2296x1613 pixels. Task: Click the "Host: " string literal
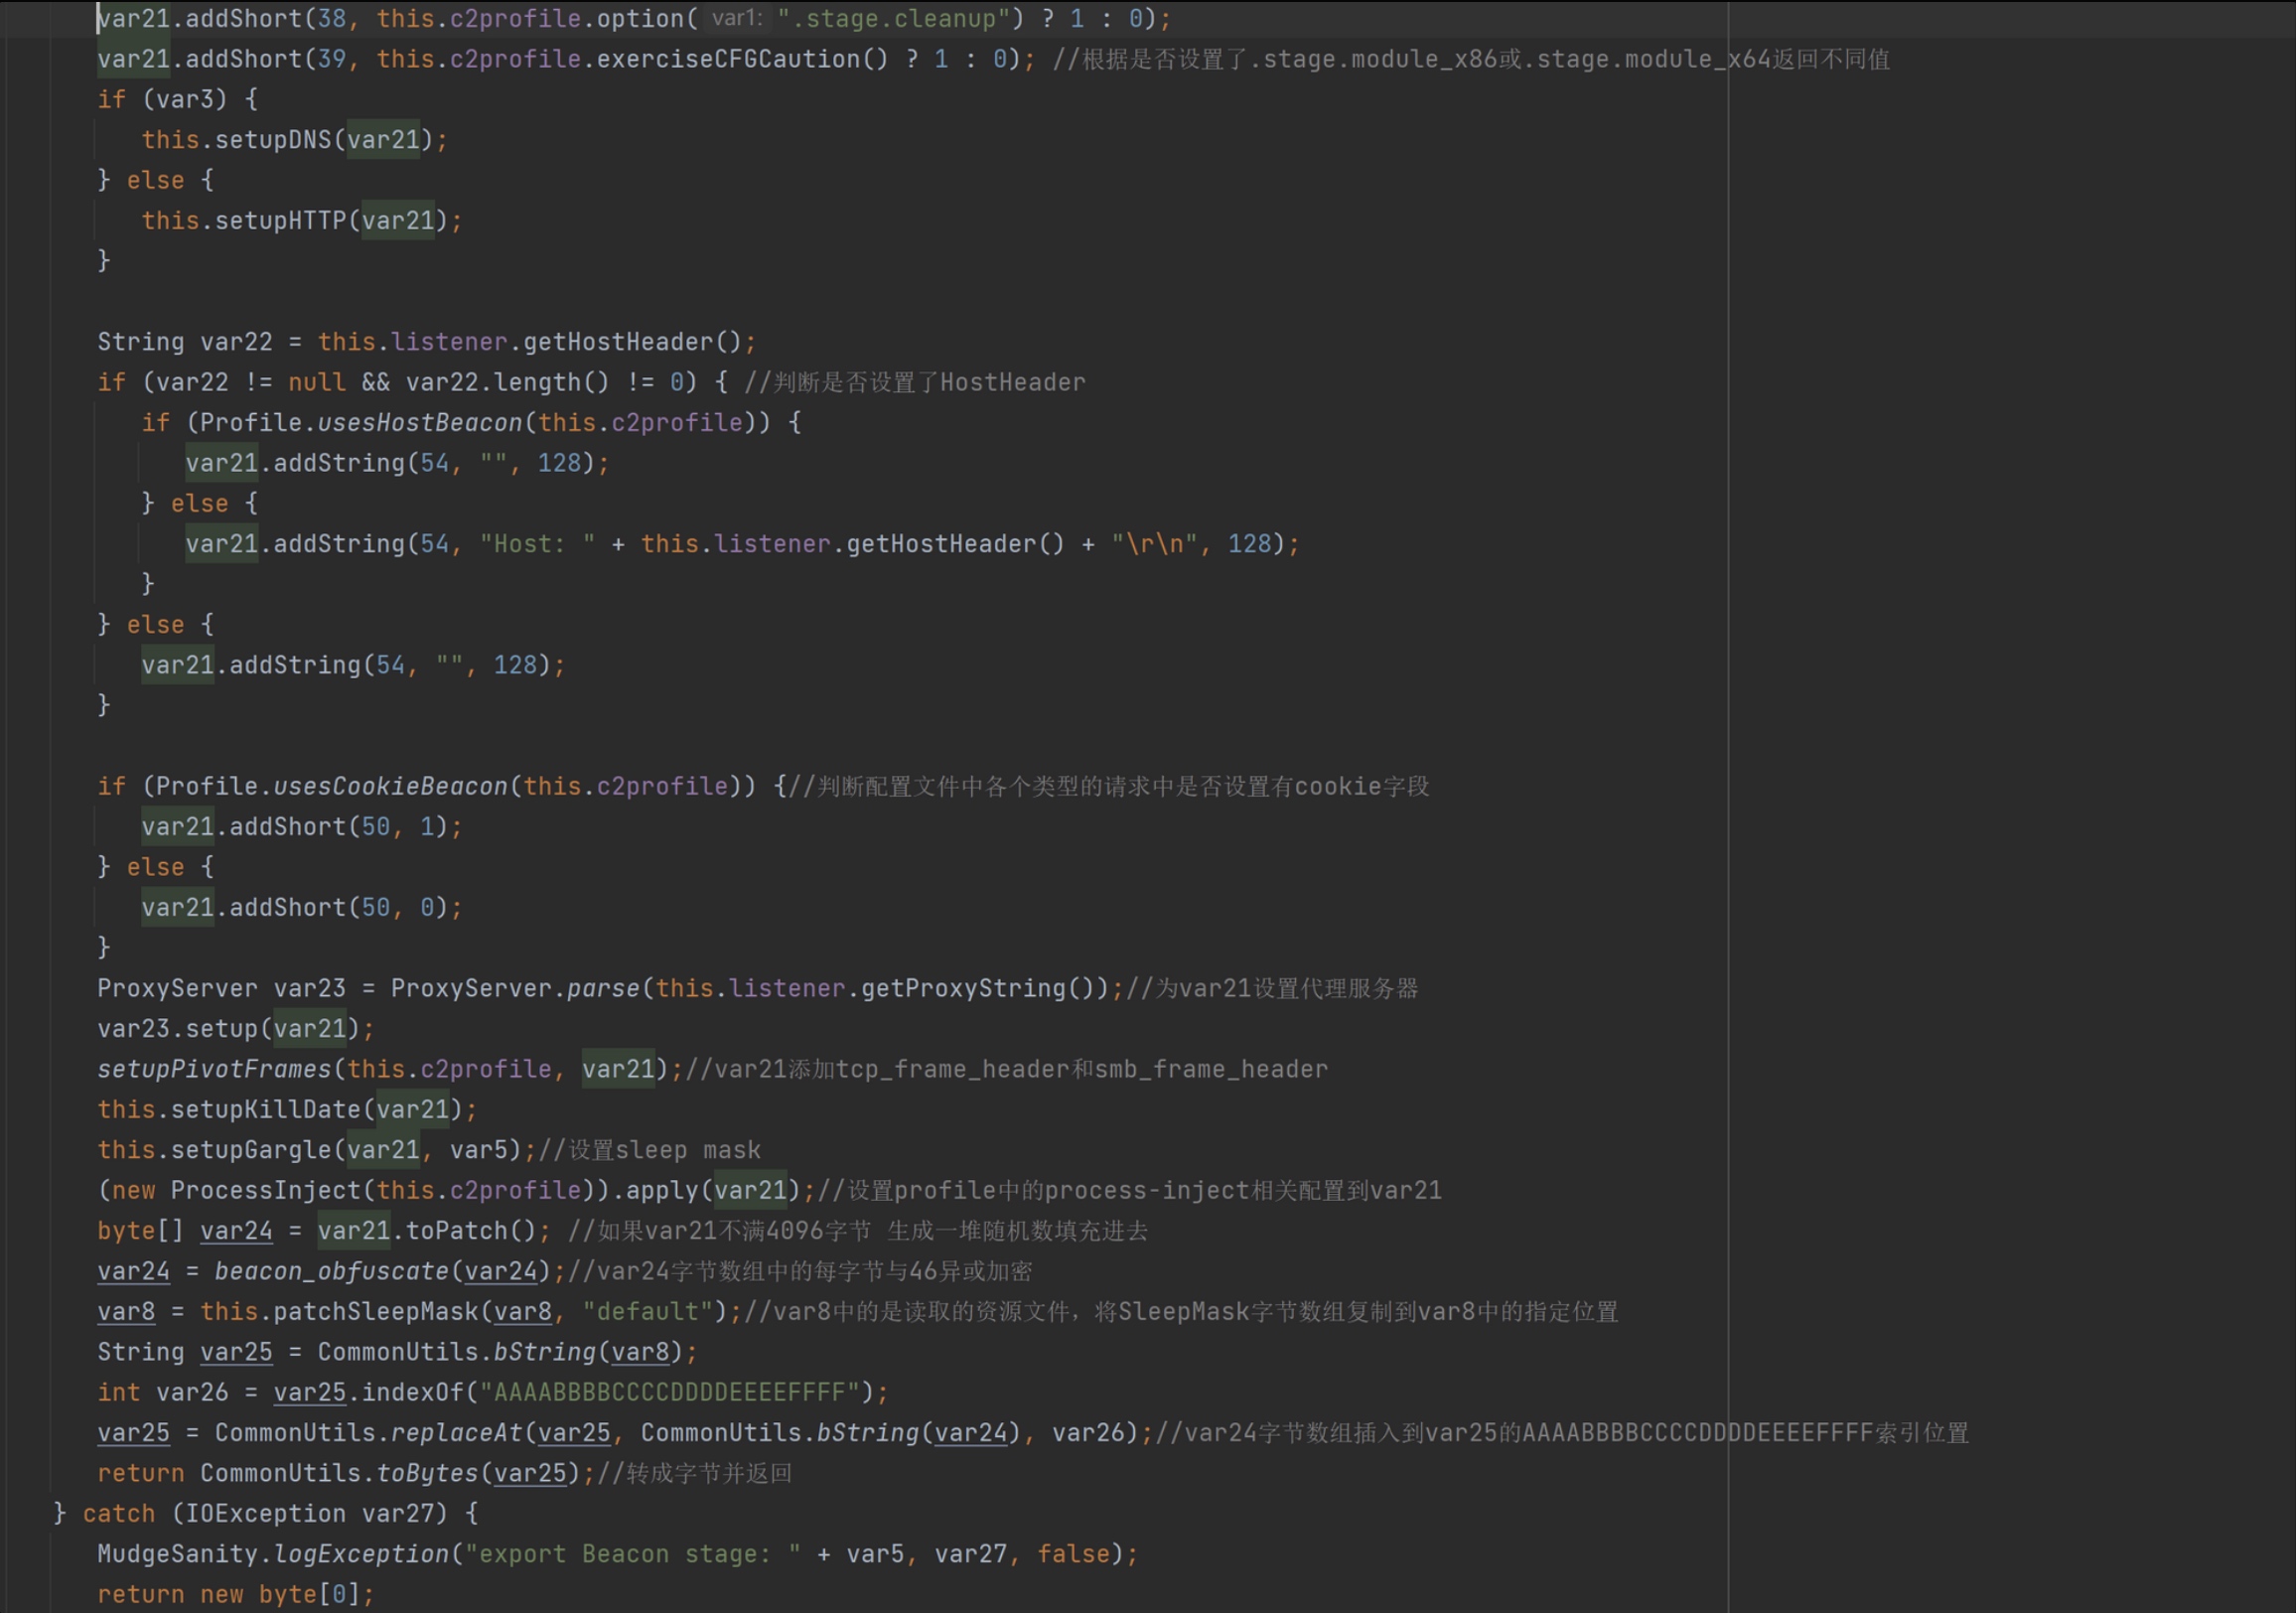[x=537, y=544]
